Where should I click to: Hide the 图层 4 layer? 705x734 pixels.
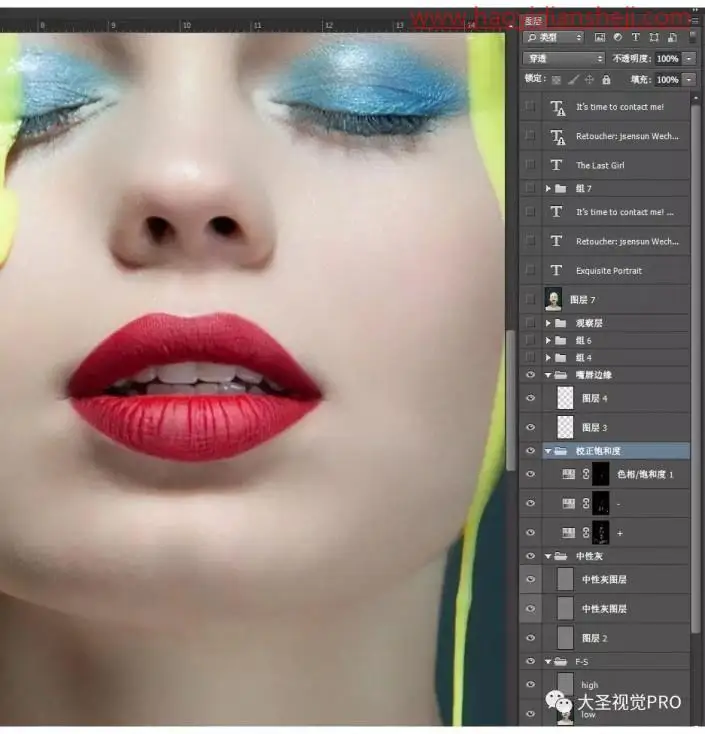[530, 398]
